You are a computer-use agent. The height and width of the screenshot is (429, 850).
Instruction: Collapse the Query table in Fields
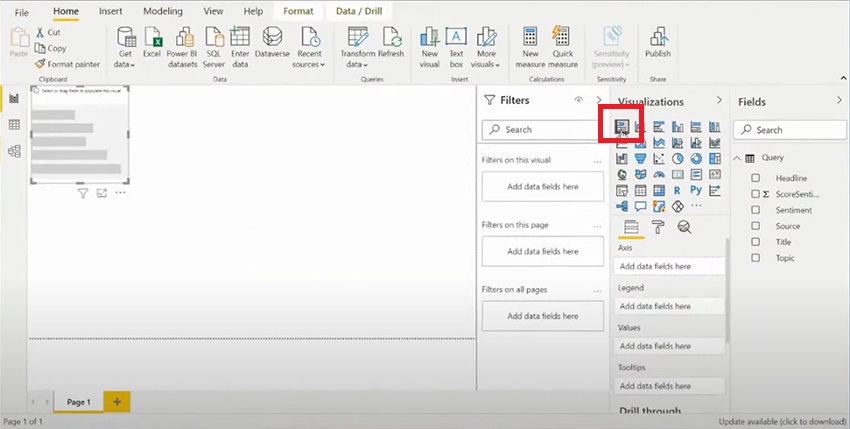pos(737,158)
